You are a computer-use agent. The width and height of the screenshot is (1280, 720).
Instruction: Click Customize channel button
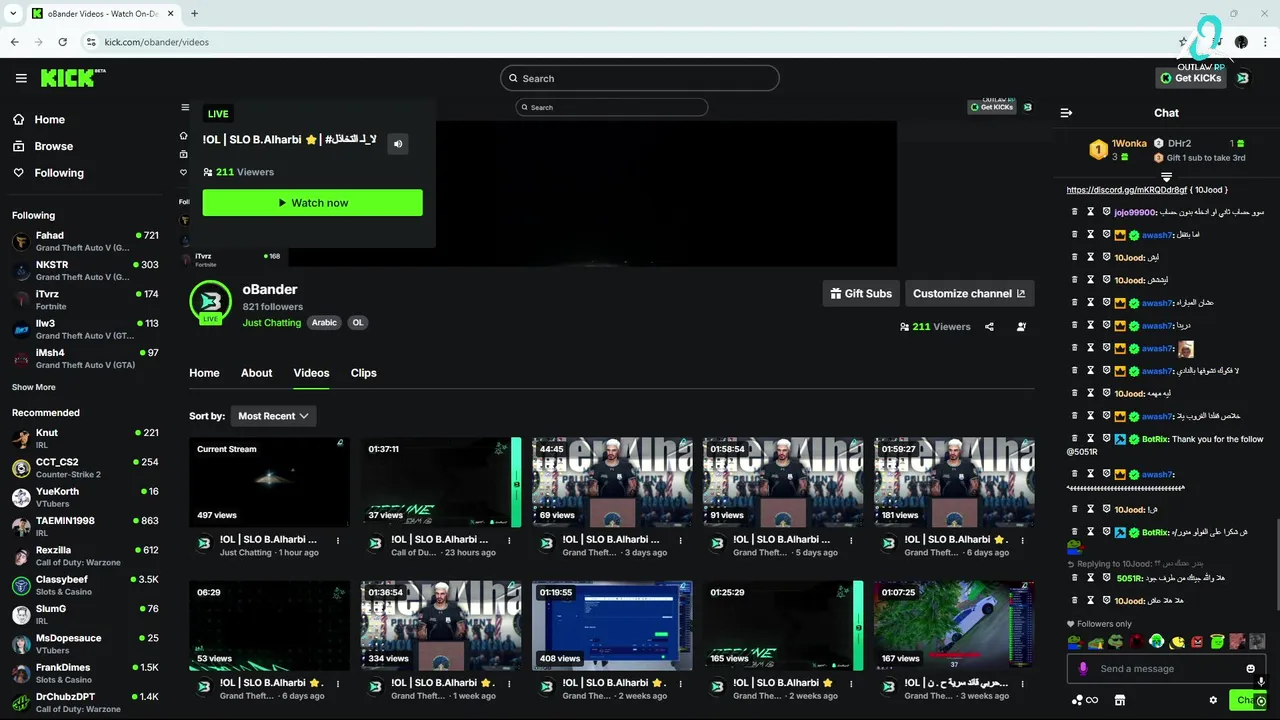pyautogui.click(x=969, y=293)
